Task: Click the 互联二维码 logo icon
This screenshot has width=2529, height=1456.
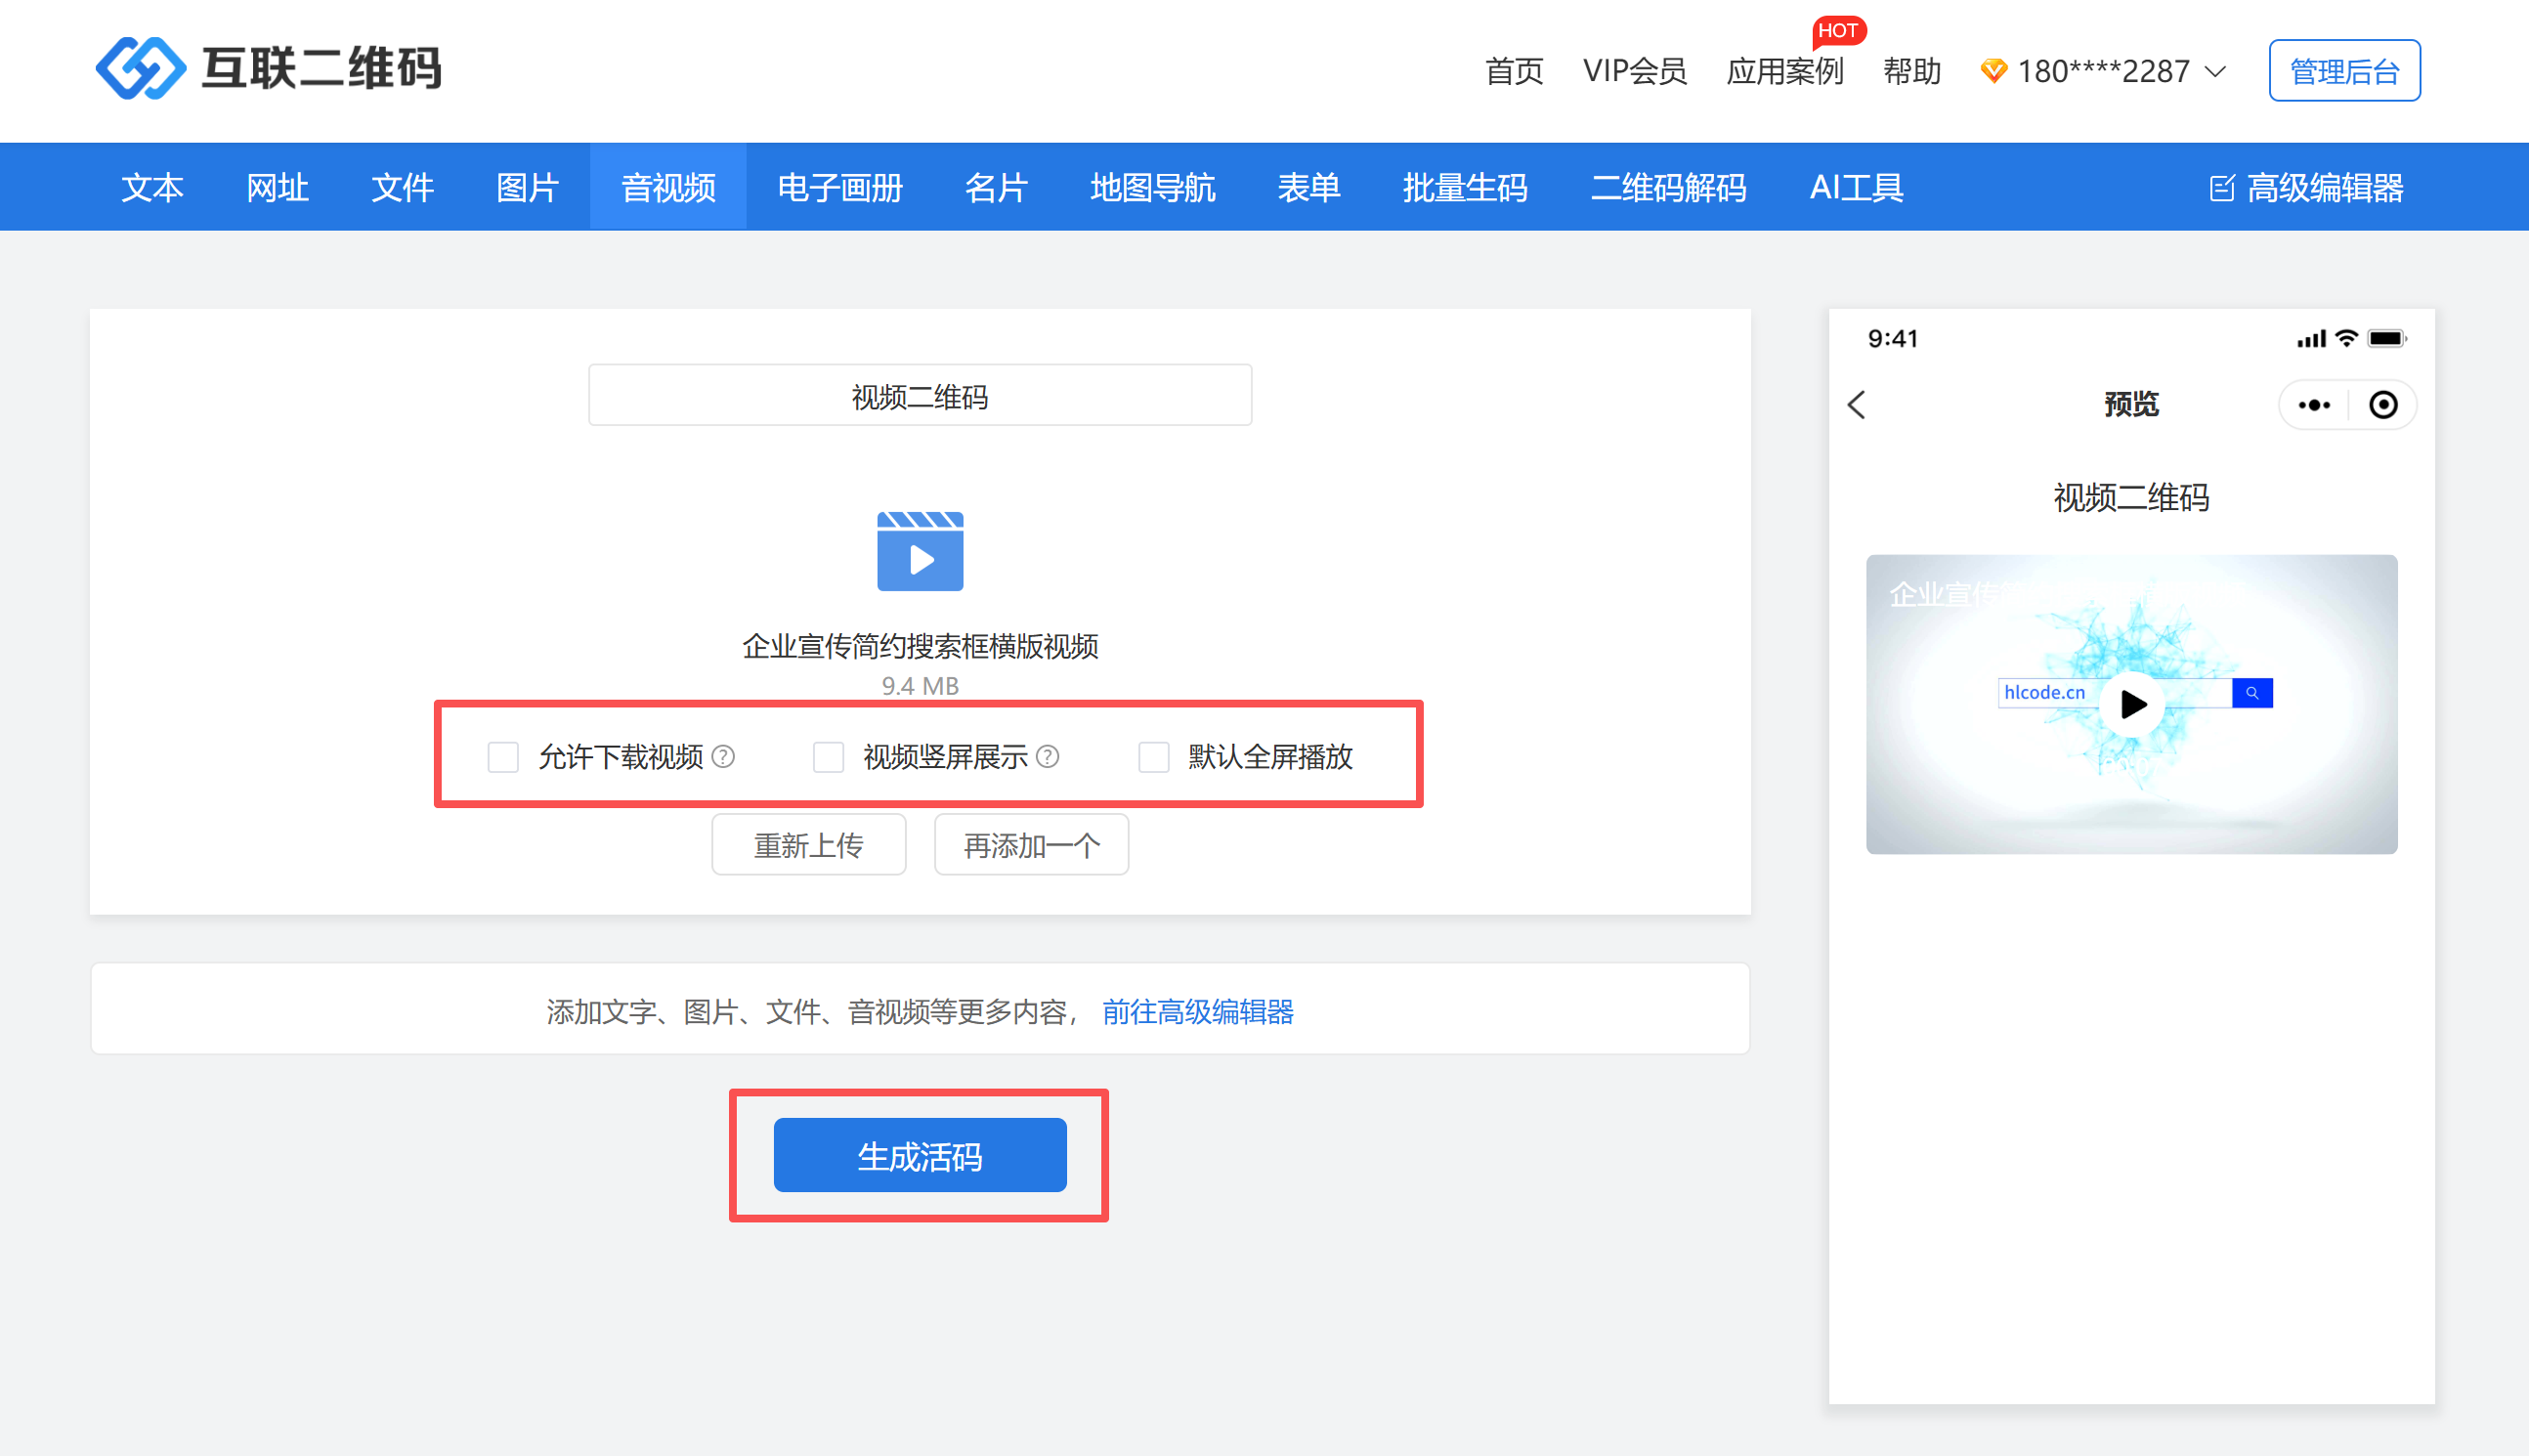Action: pos(140,68)
